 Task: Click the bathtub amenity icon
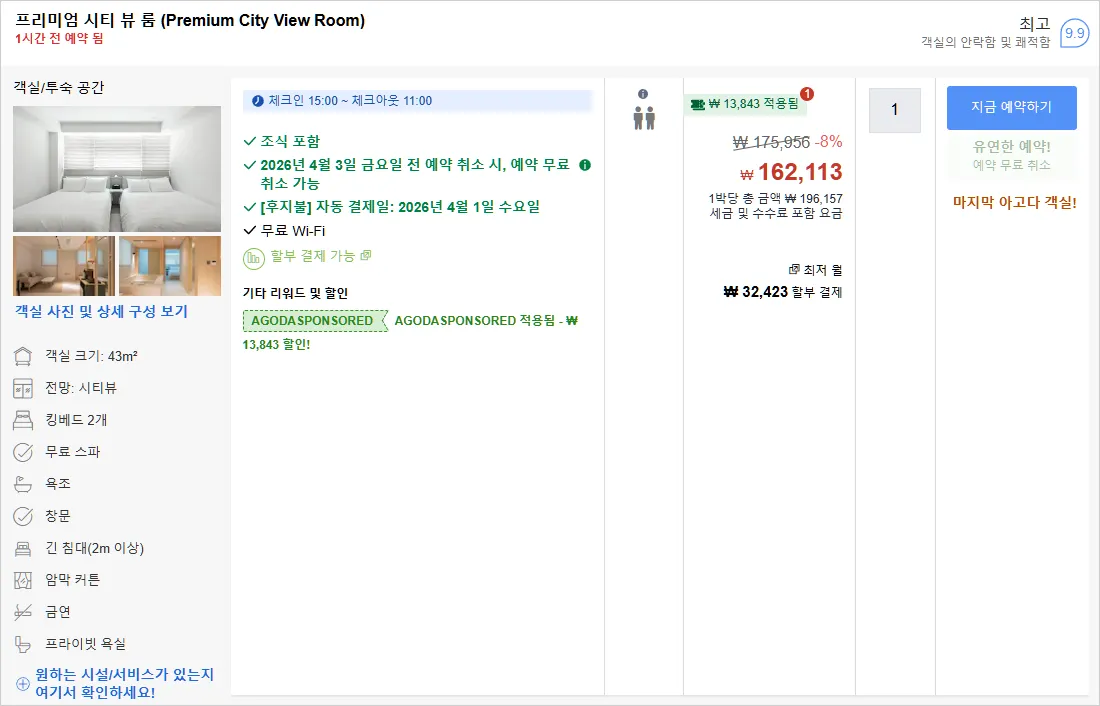pos(23,484)
